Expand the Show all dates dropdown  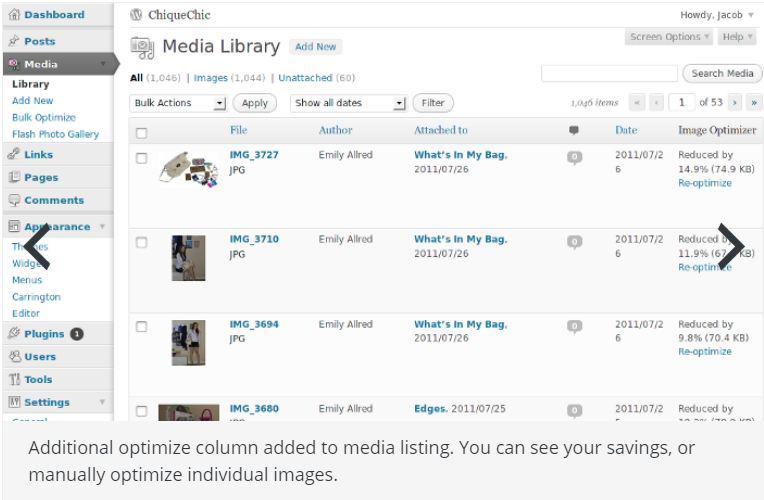pyautogui.click(x=349, y=103)
